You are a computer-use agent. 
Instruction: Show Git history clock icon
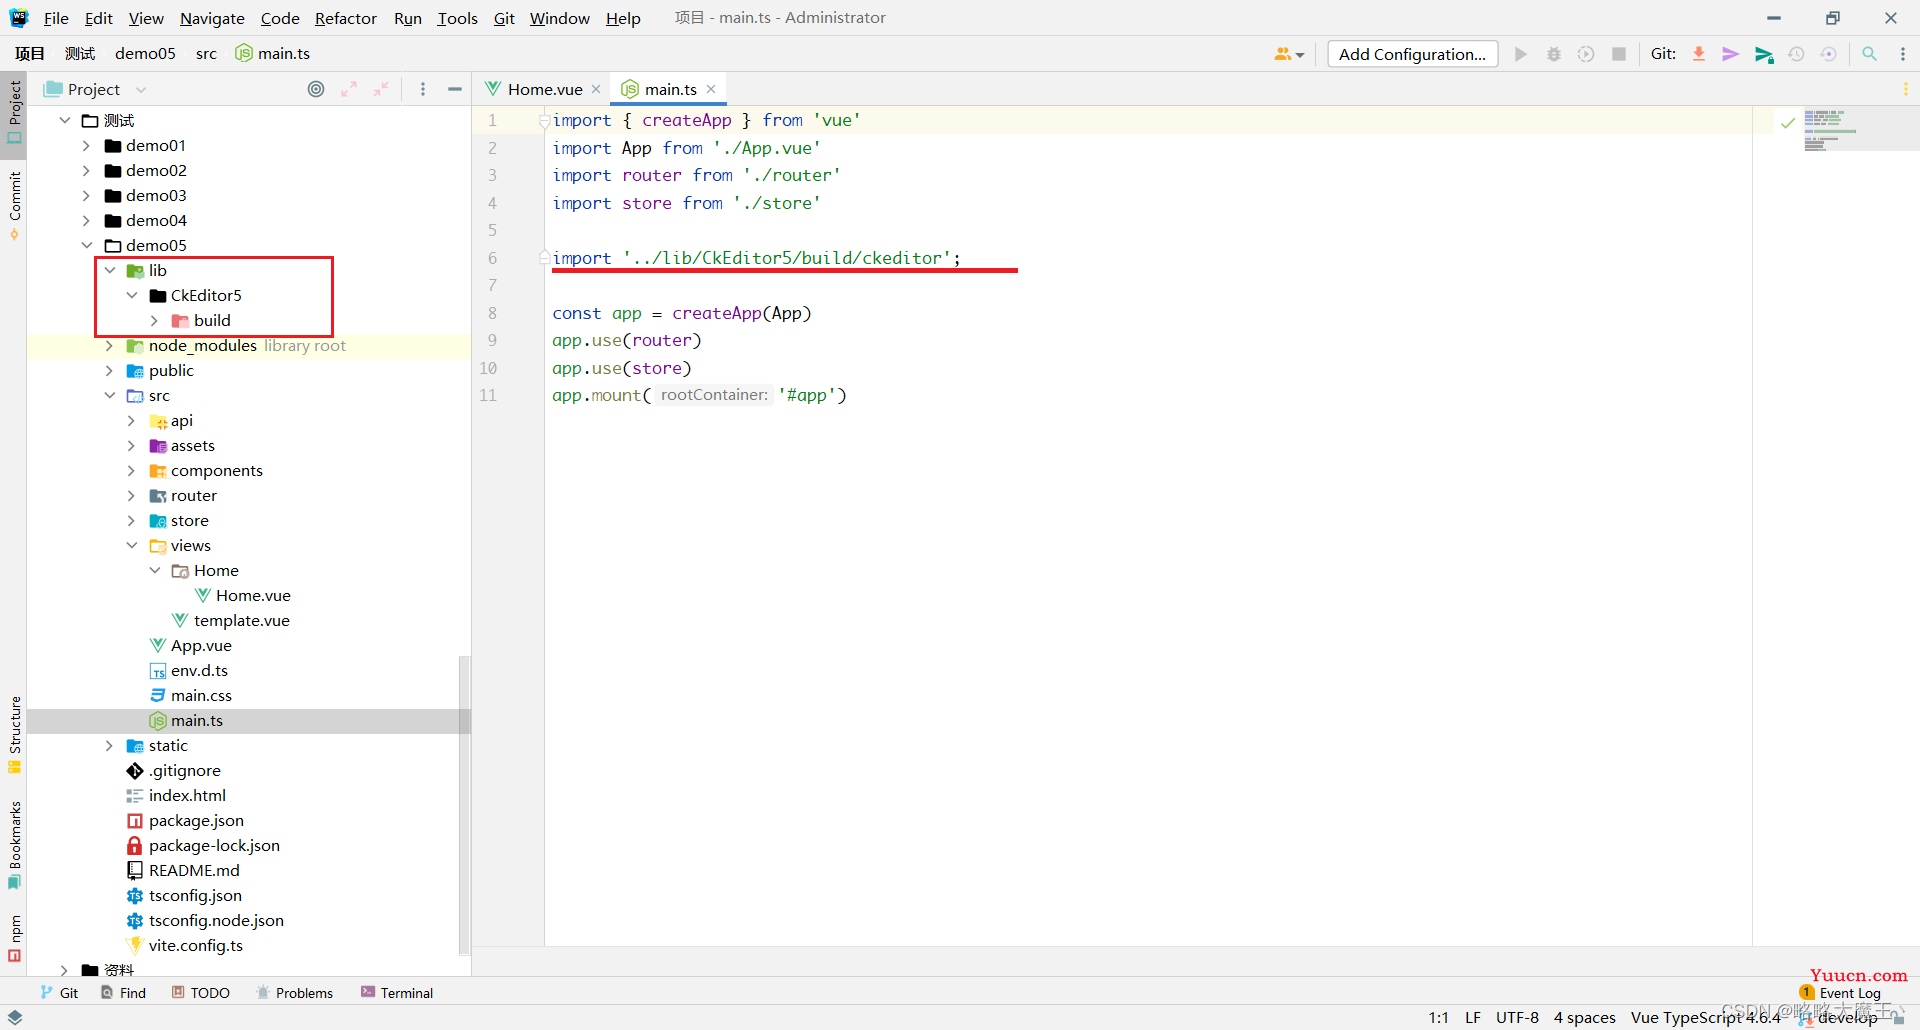(x=1796, y=54)
